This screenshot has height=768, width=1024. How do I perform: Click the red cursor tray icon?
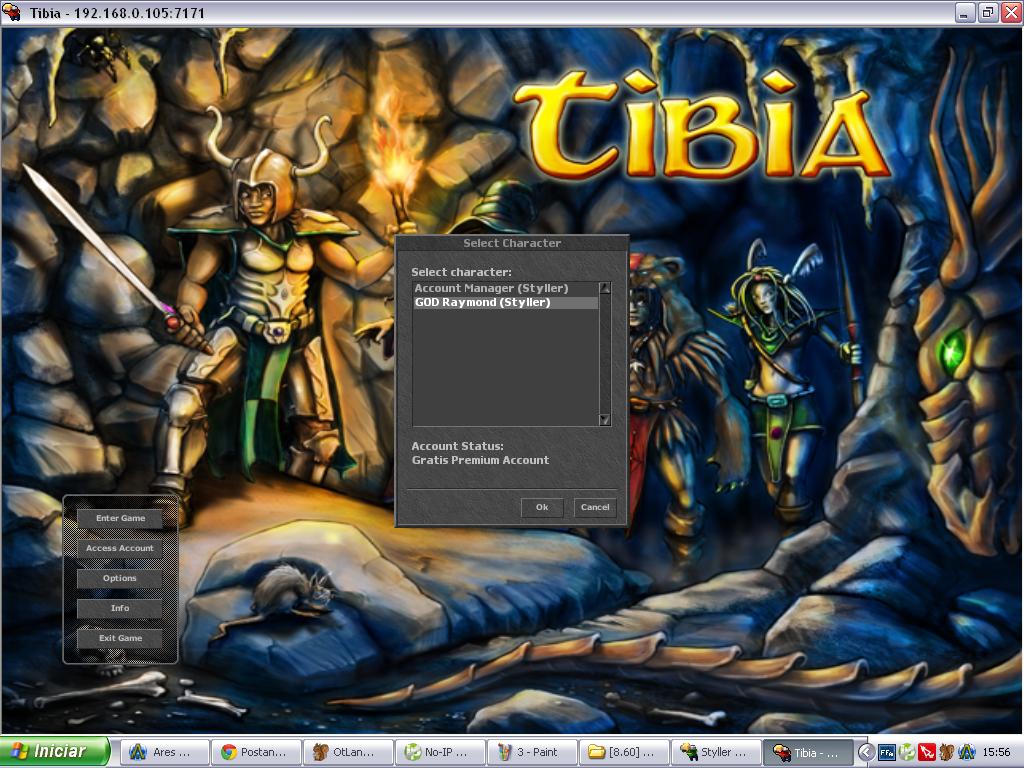[x=927, y=752]
